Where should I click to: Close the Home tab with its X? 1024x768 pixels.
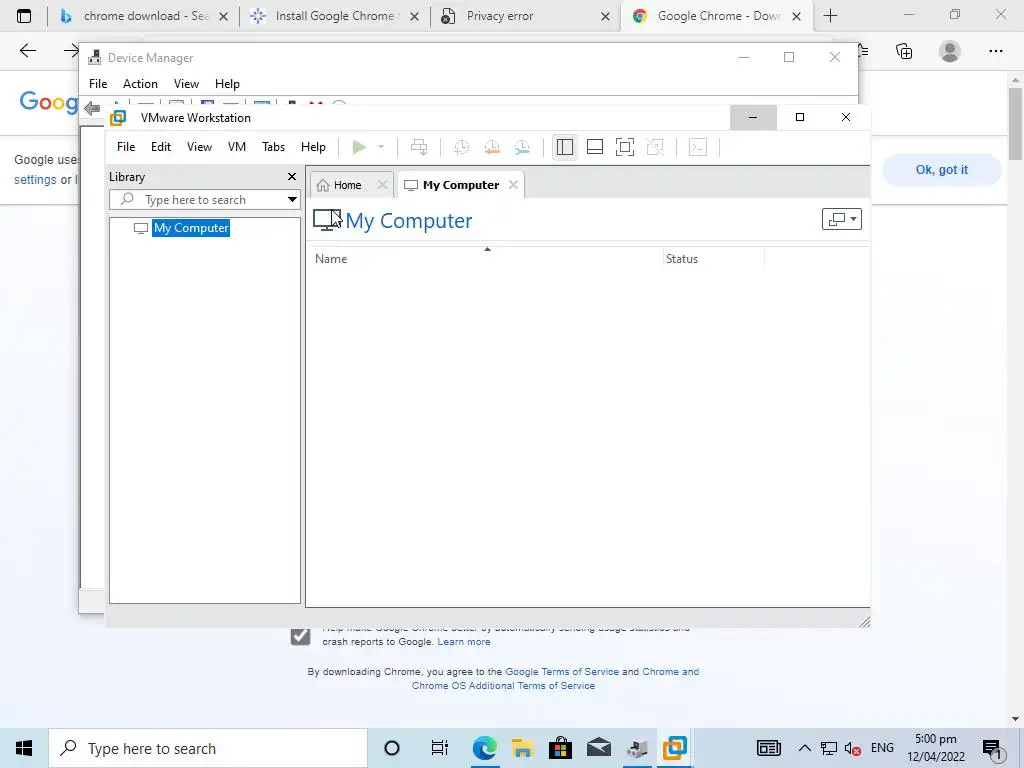383,185
